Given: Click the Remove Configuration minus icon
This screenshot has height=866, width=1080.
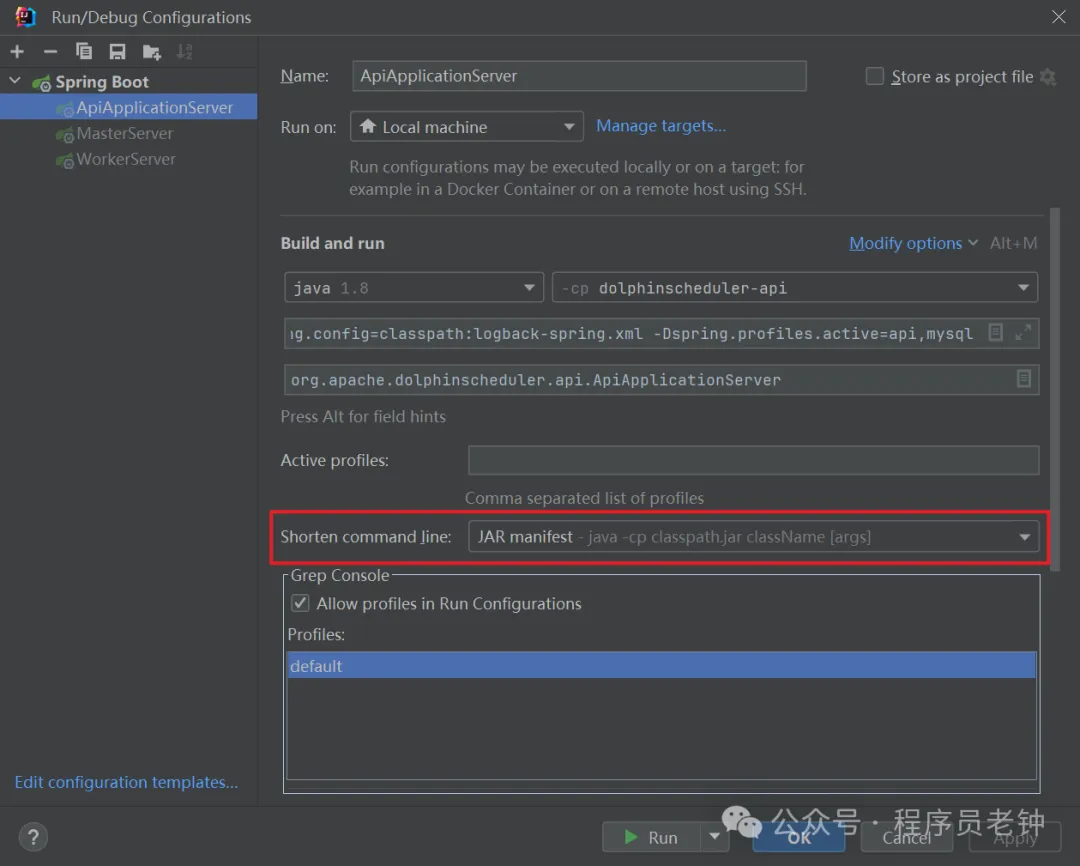Looking at the screenshot, I should pos(50,52).
